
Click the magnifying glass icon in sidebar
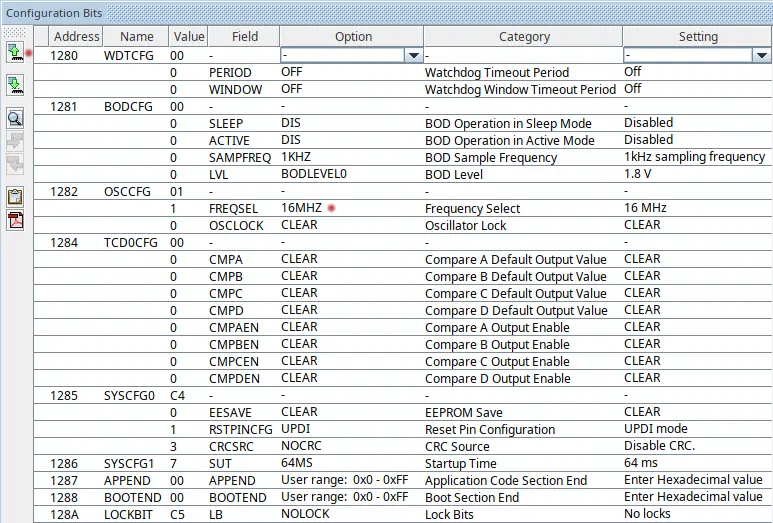coord(15,118)
